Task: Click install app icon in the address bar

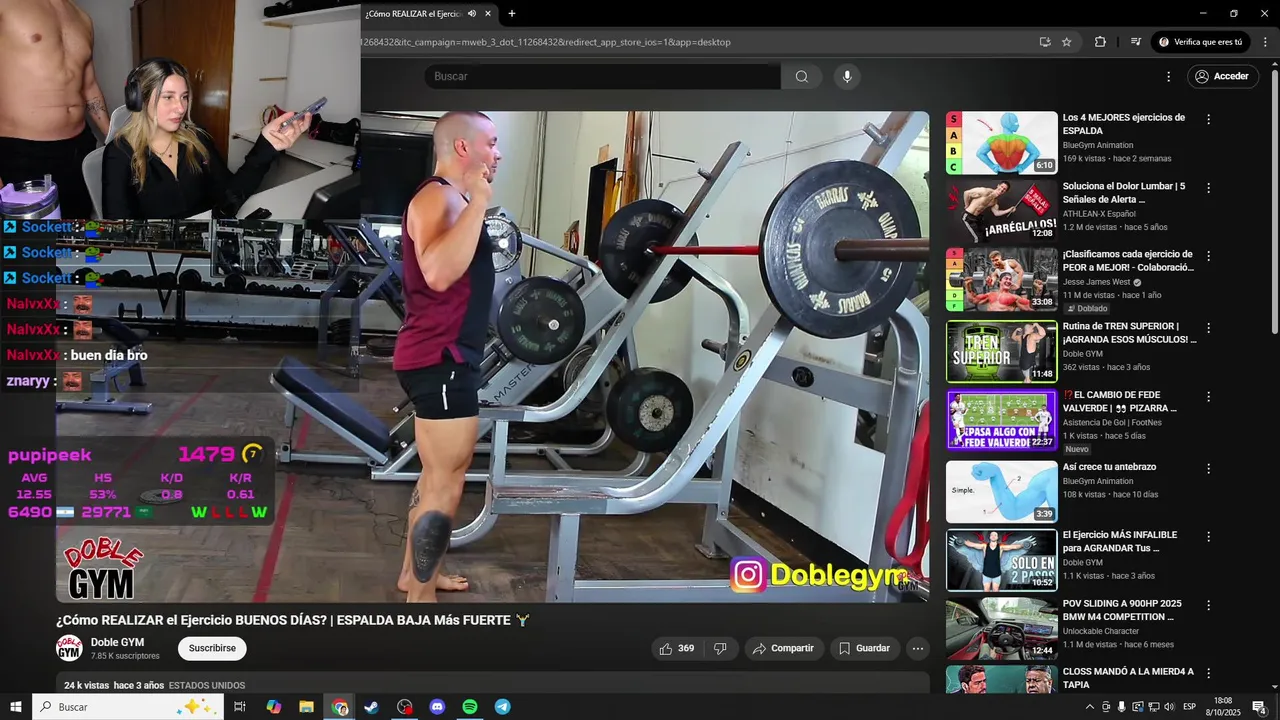Action: pos(1044,42)
